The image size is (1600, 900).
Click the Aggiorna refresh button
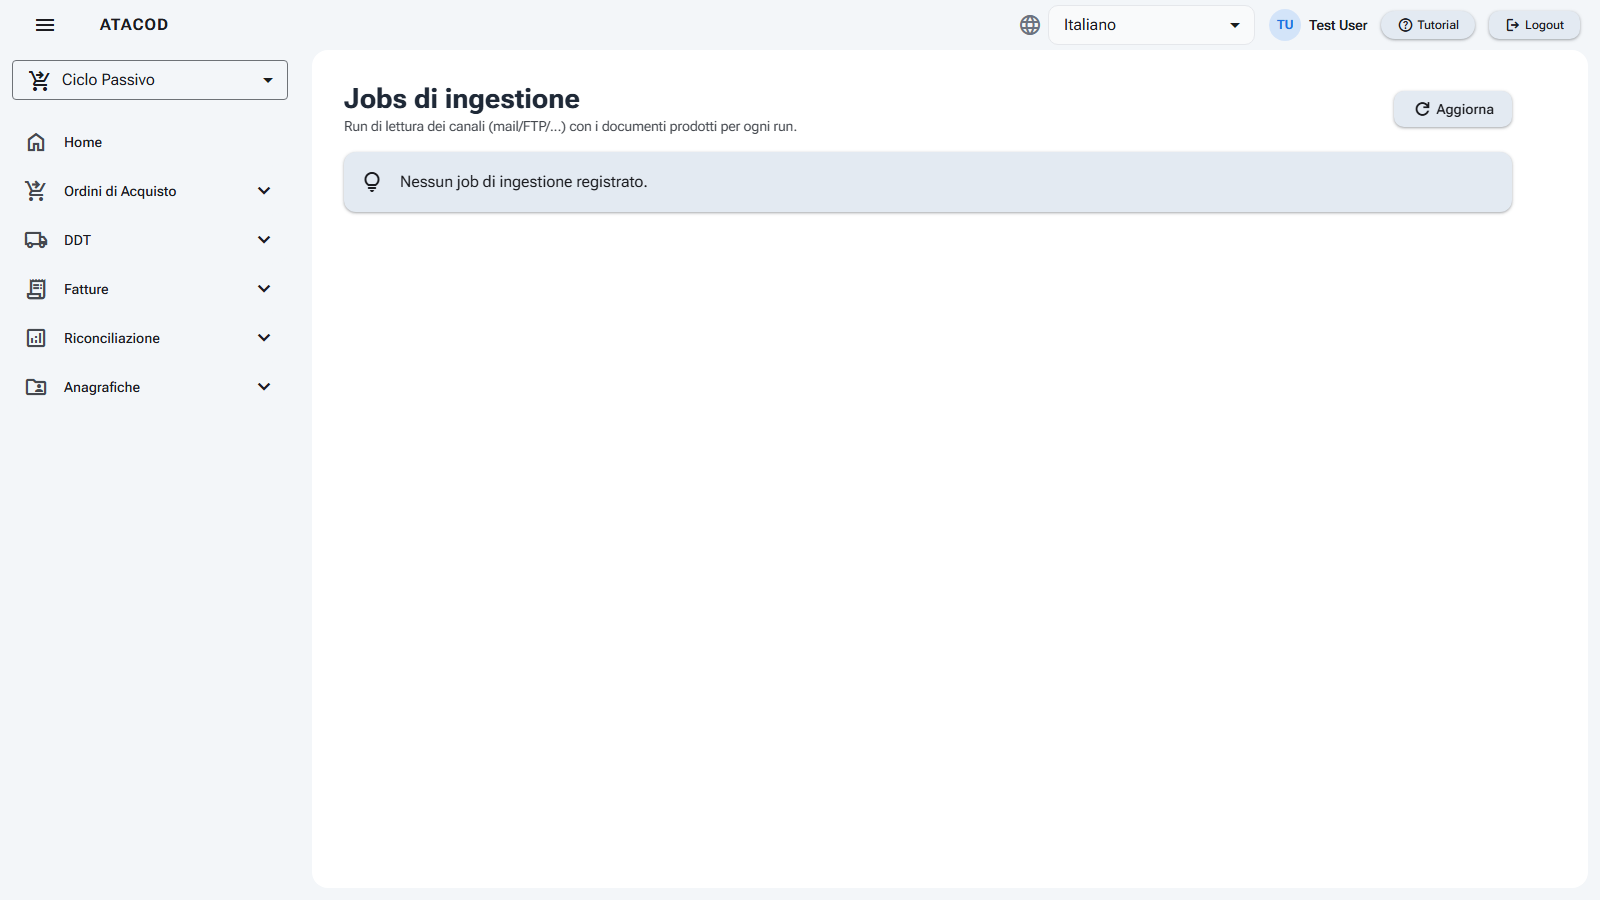(1453, 109)
